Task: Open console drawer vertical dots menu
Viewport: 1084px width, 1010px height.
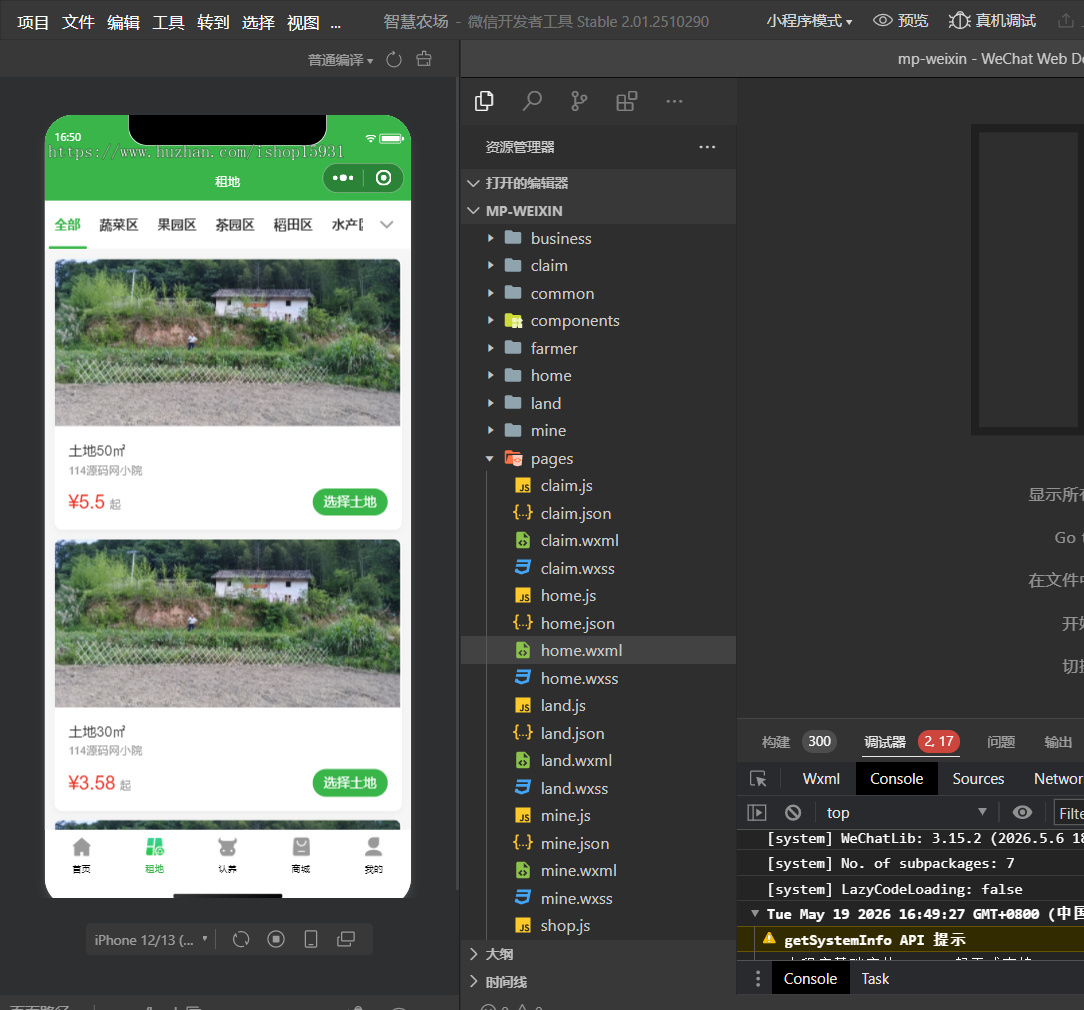Action: (x=758, y=978)
